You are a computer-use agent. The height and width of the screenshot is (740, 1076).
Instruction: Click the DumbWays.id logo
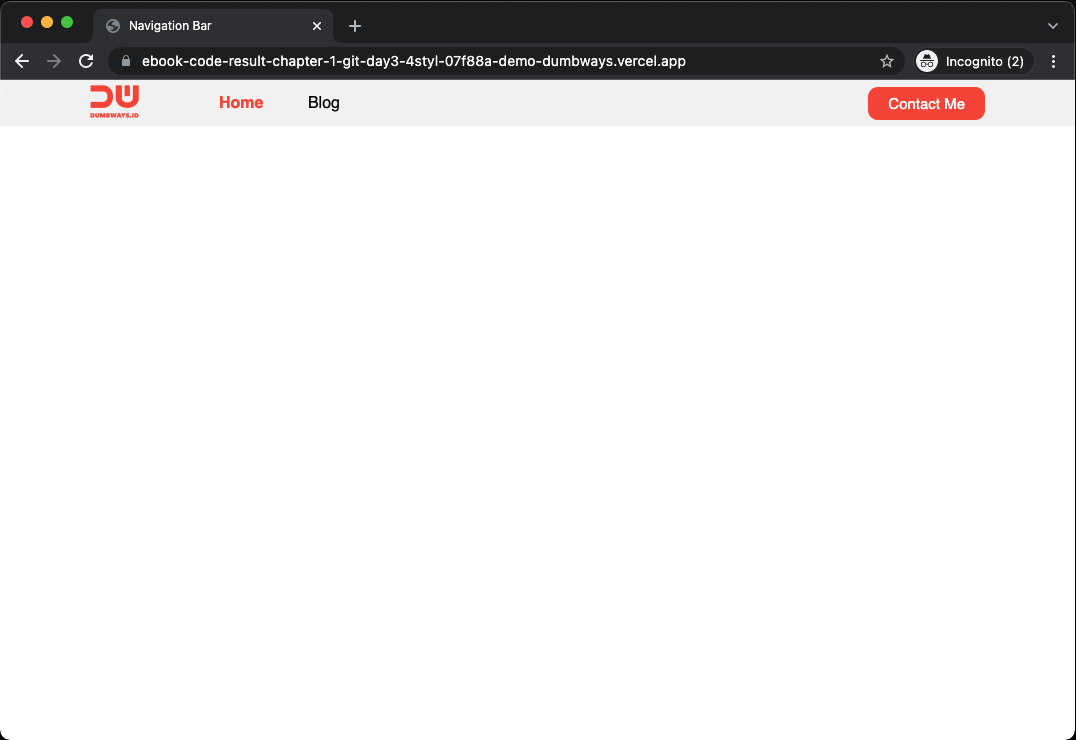115,102
